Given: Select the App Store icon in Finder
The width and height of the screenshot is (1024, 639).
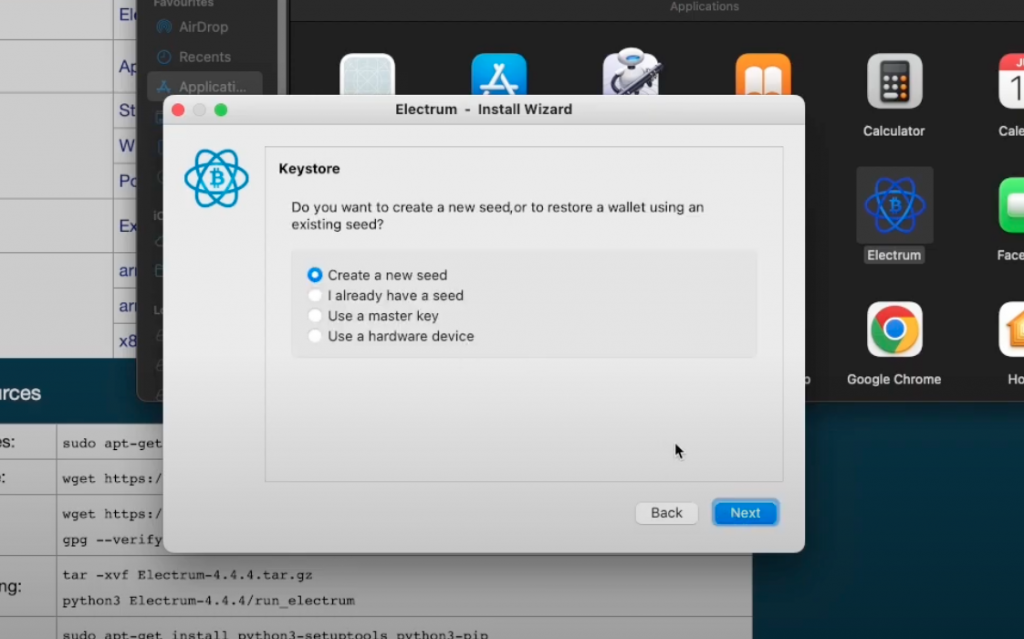Looking at the screenshot, I should pos(499,74).
